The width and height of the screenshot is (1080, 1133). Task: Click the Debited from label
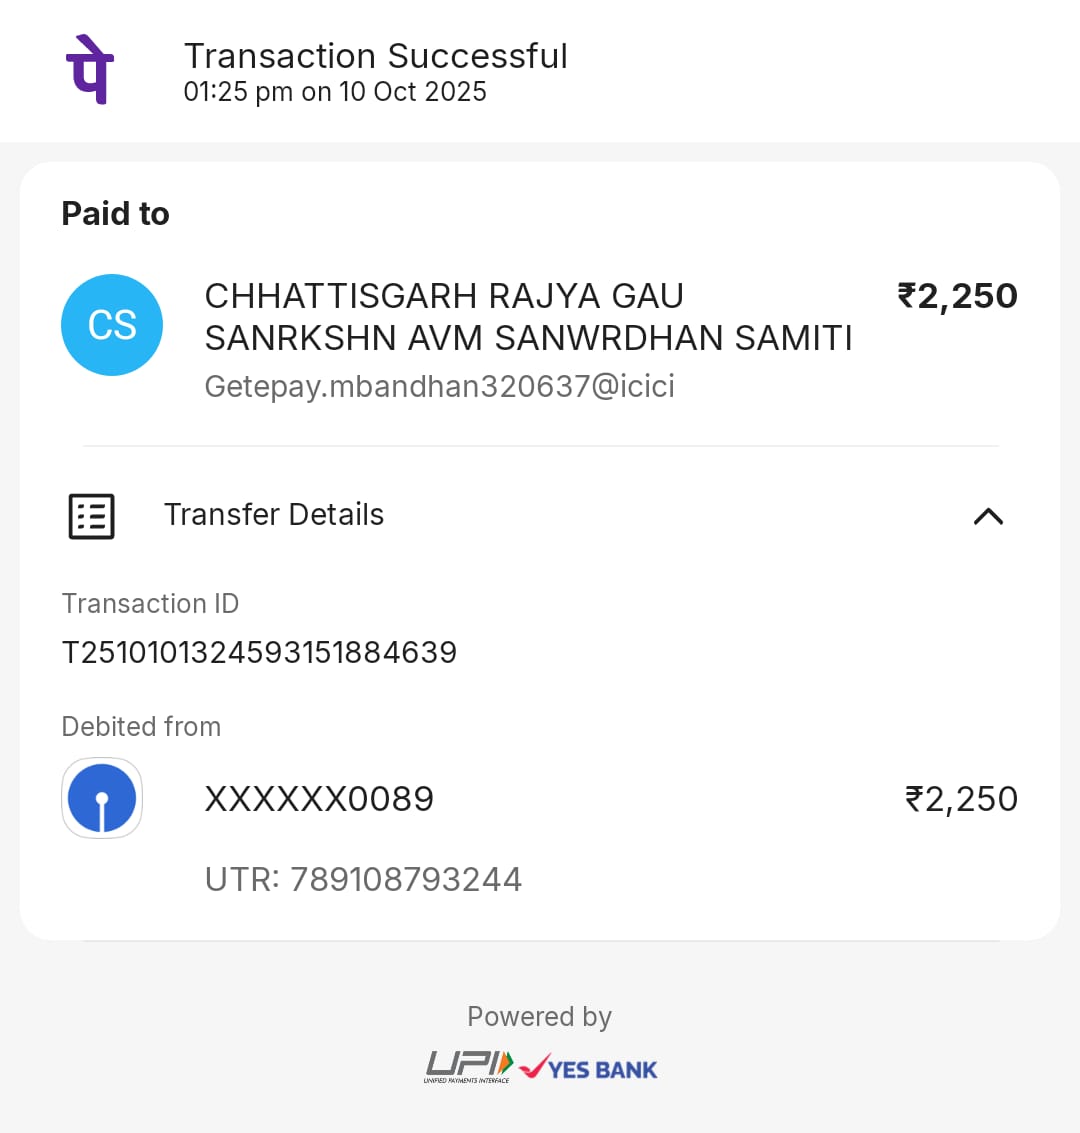click(x=141, y=726)
